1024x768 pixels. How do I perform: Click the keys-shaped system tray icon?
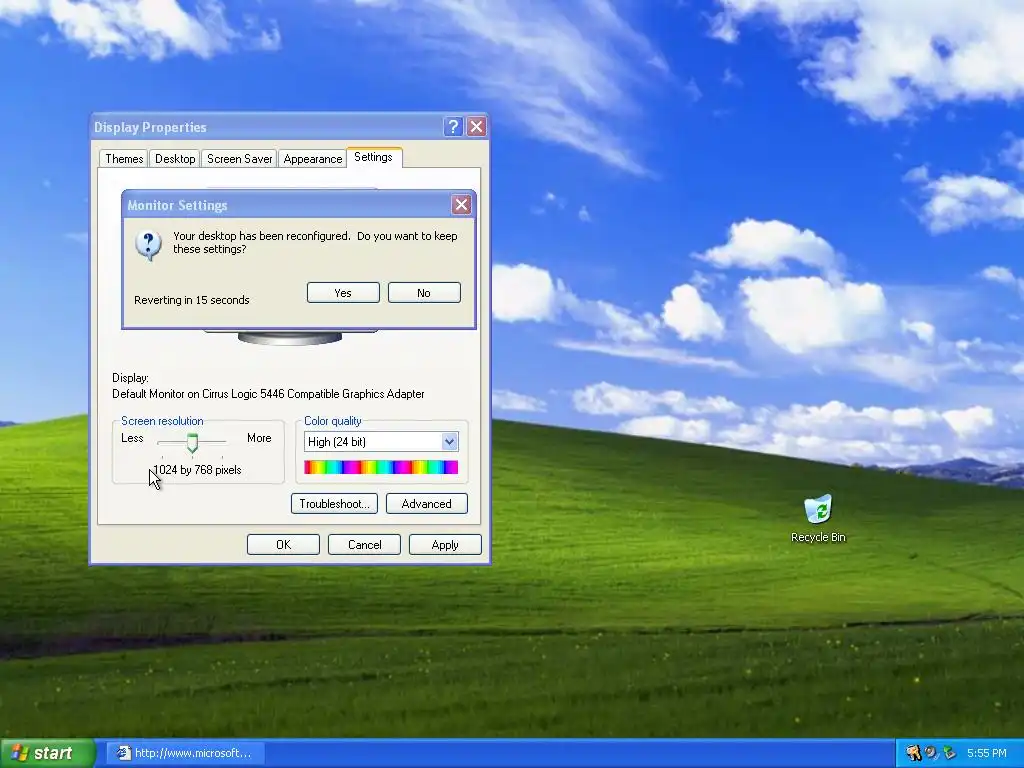pyautogui.click(x=913, y=753)
